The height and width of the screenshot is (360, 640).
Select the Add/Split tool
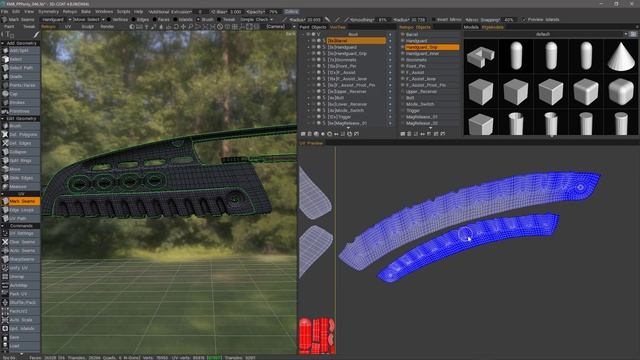pyautogui.click(x=20, y=51)
